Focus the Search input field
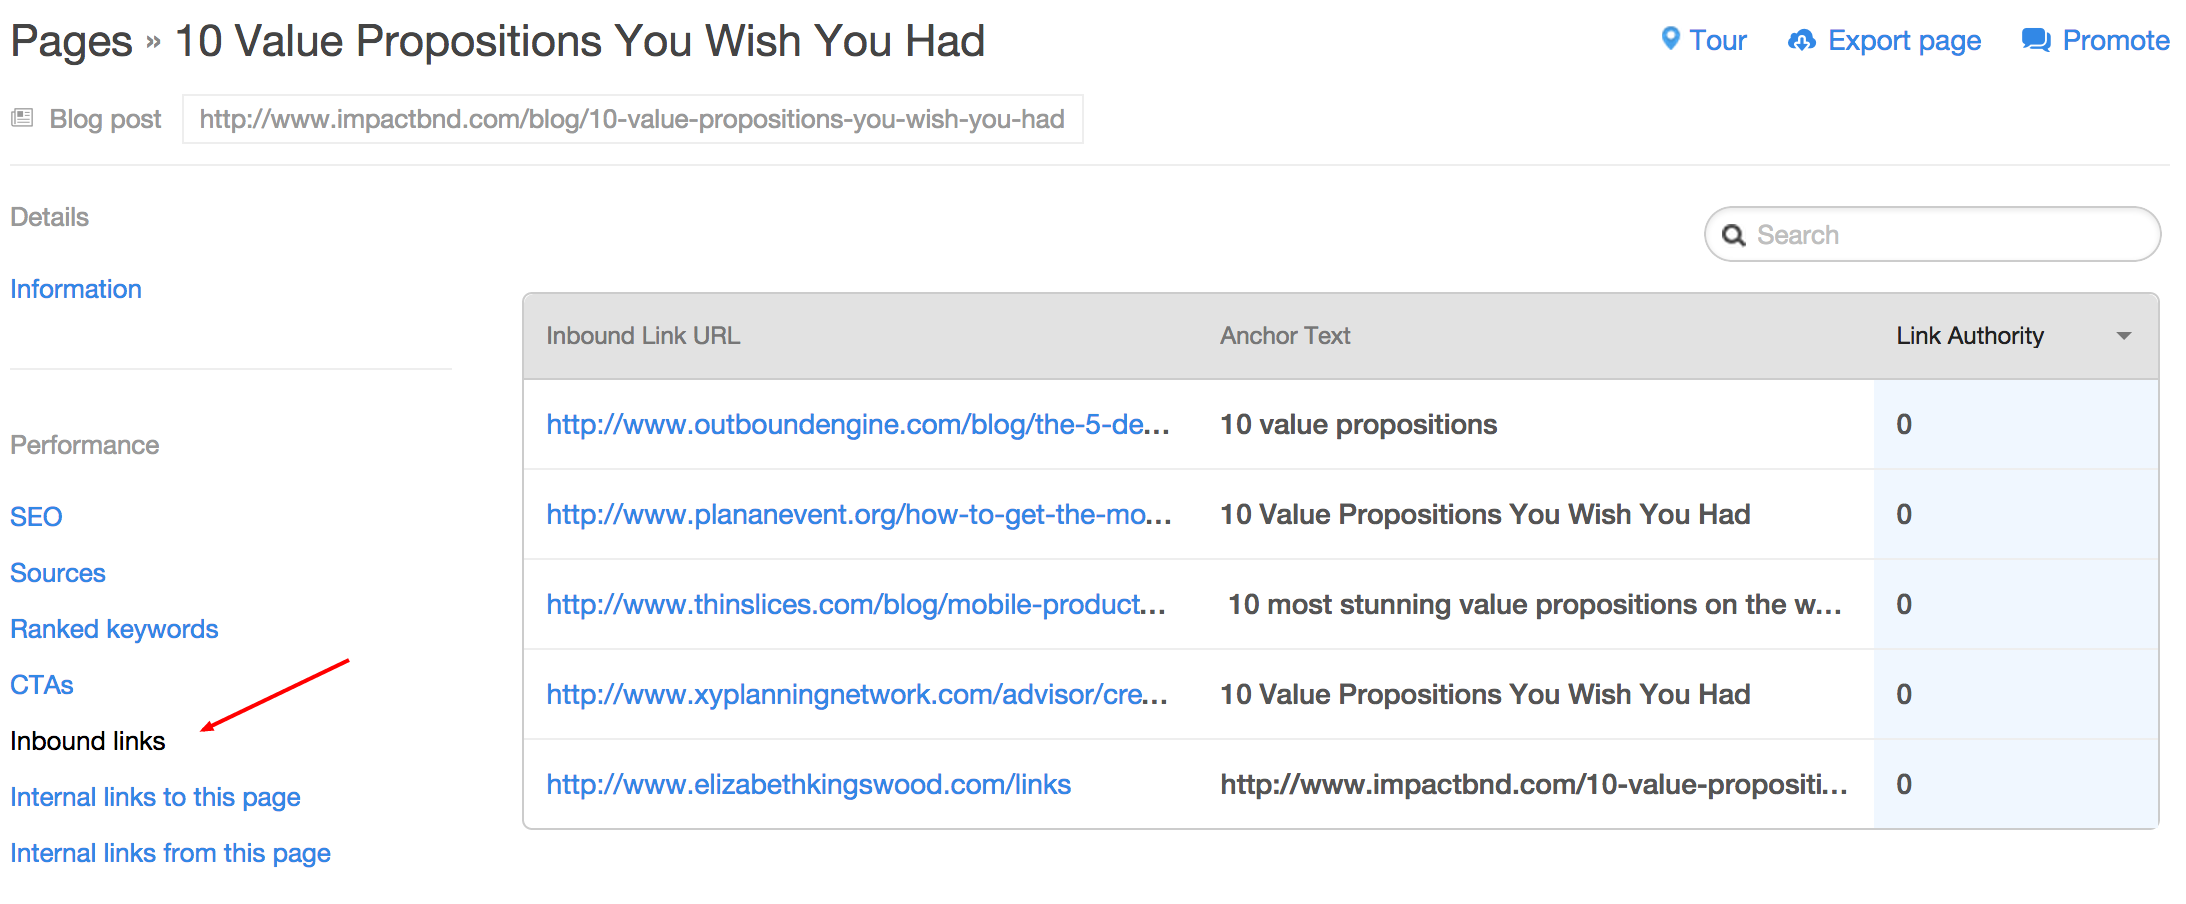Image resolution: width=2186 pixels, height=904 pixels. (x=1932, y=234)
